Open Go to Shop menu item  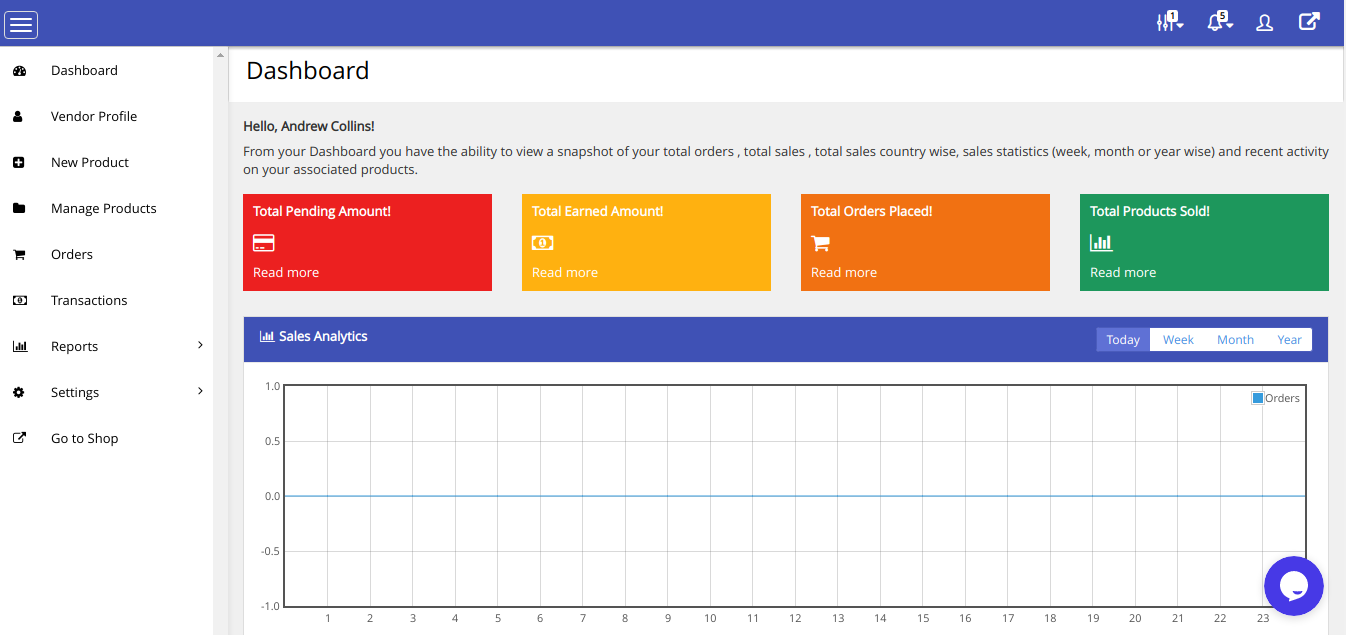(x=84, y=439)
